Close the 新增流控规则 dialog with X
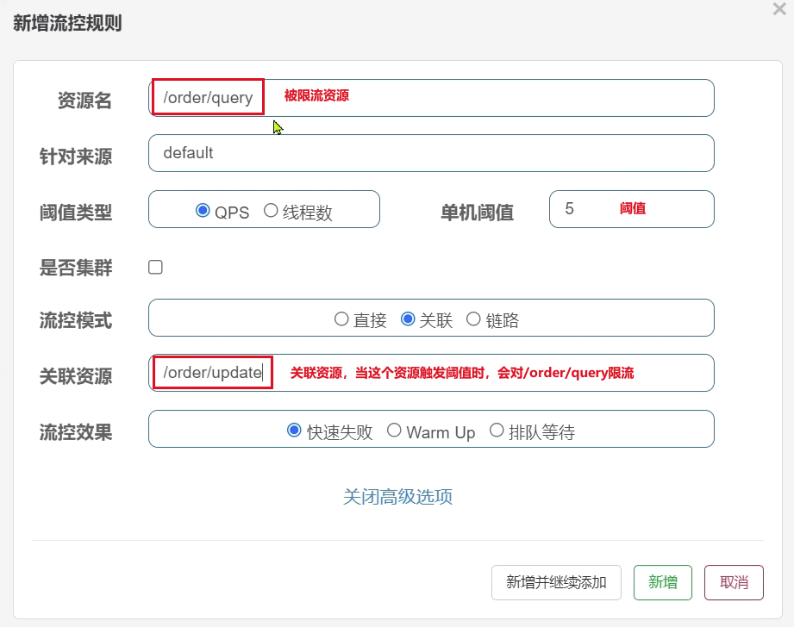Image resolution: width=800 pixels, height=643 pixels. click(x=779, y=9)
